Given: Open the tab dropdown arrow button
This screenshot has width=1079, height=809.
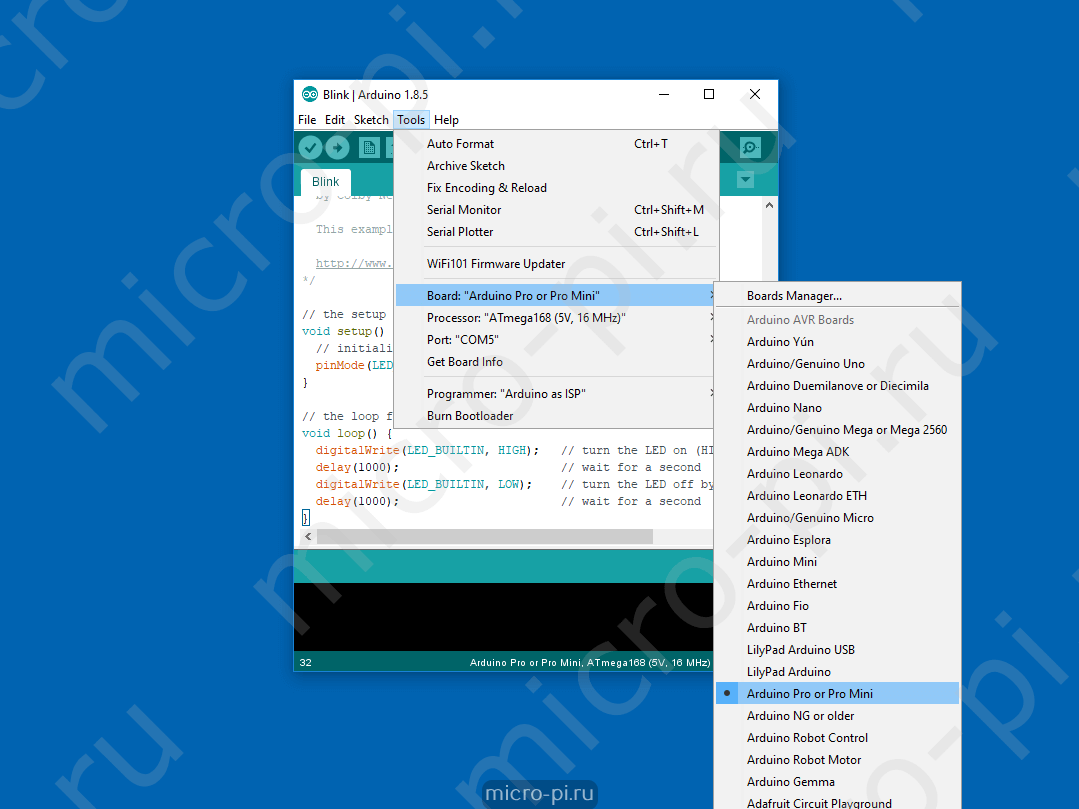Looking at the screenshot, I should tap(745, 180).
